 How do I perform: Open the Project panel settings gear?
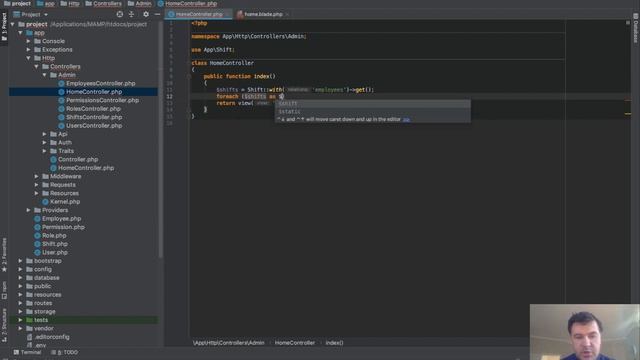[146, 14]
